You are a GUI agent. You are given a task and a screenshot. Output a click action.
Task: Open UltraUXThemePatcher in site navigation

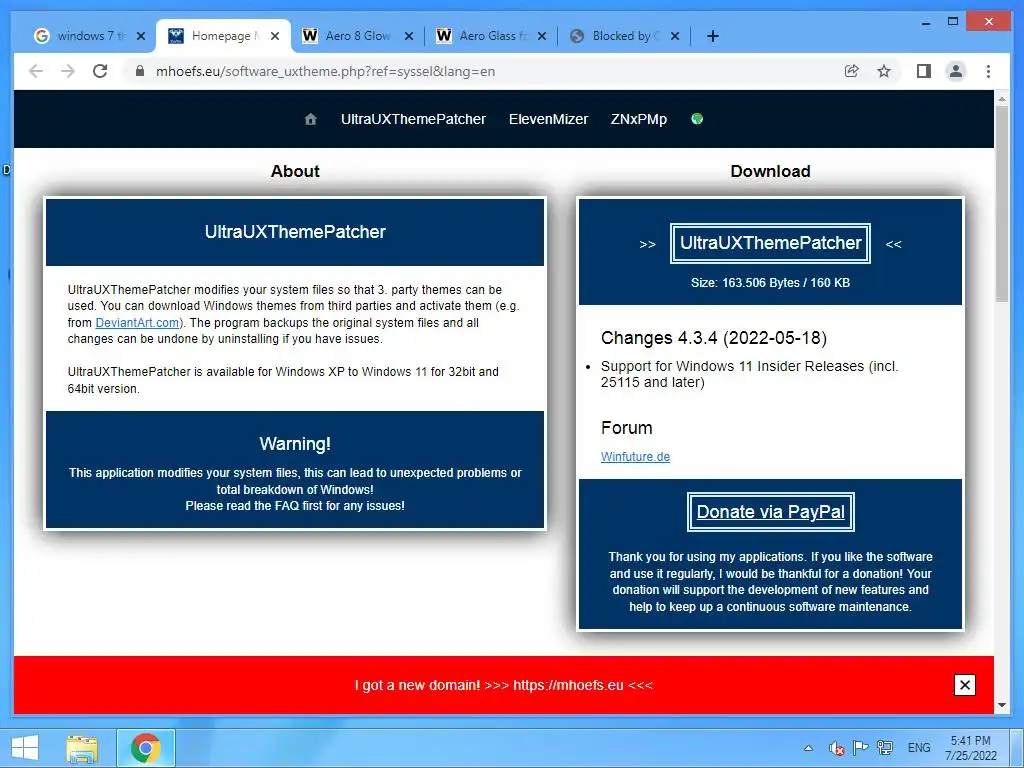(x=413, y=119)
